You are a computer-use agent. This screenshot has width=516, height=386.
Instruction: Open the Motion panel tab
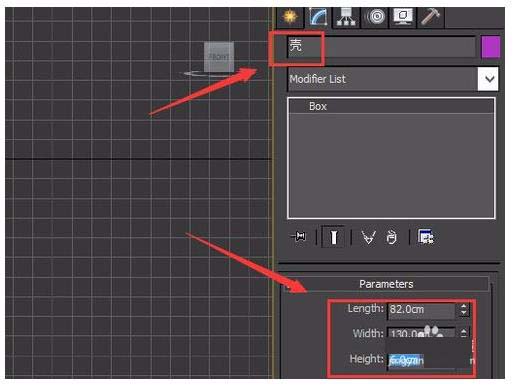pyautogui.click(x=375, y=17)
